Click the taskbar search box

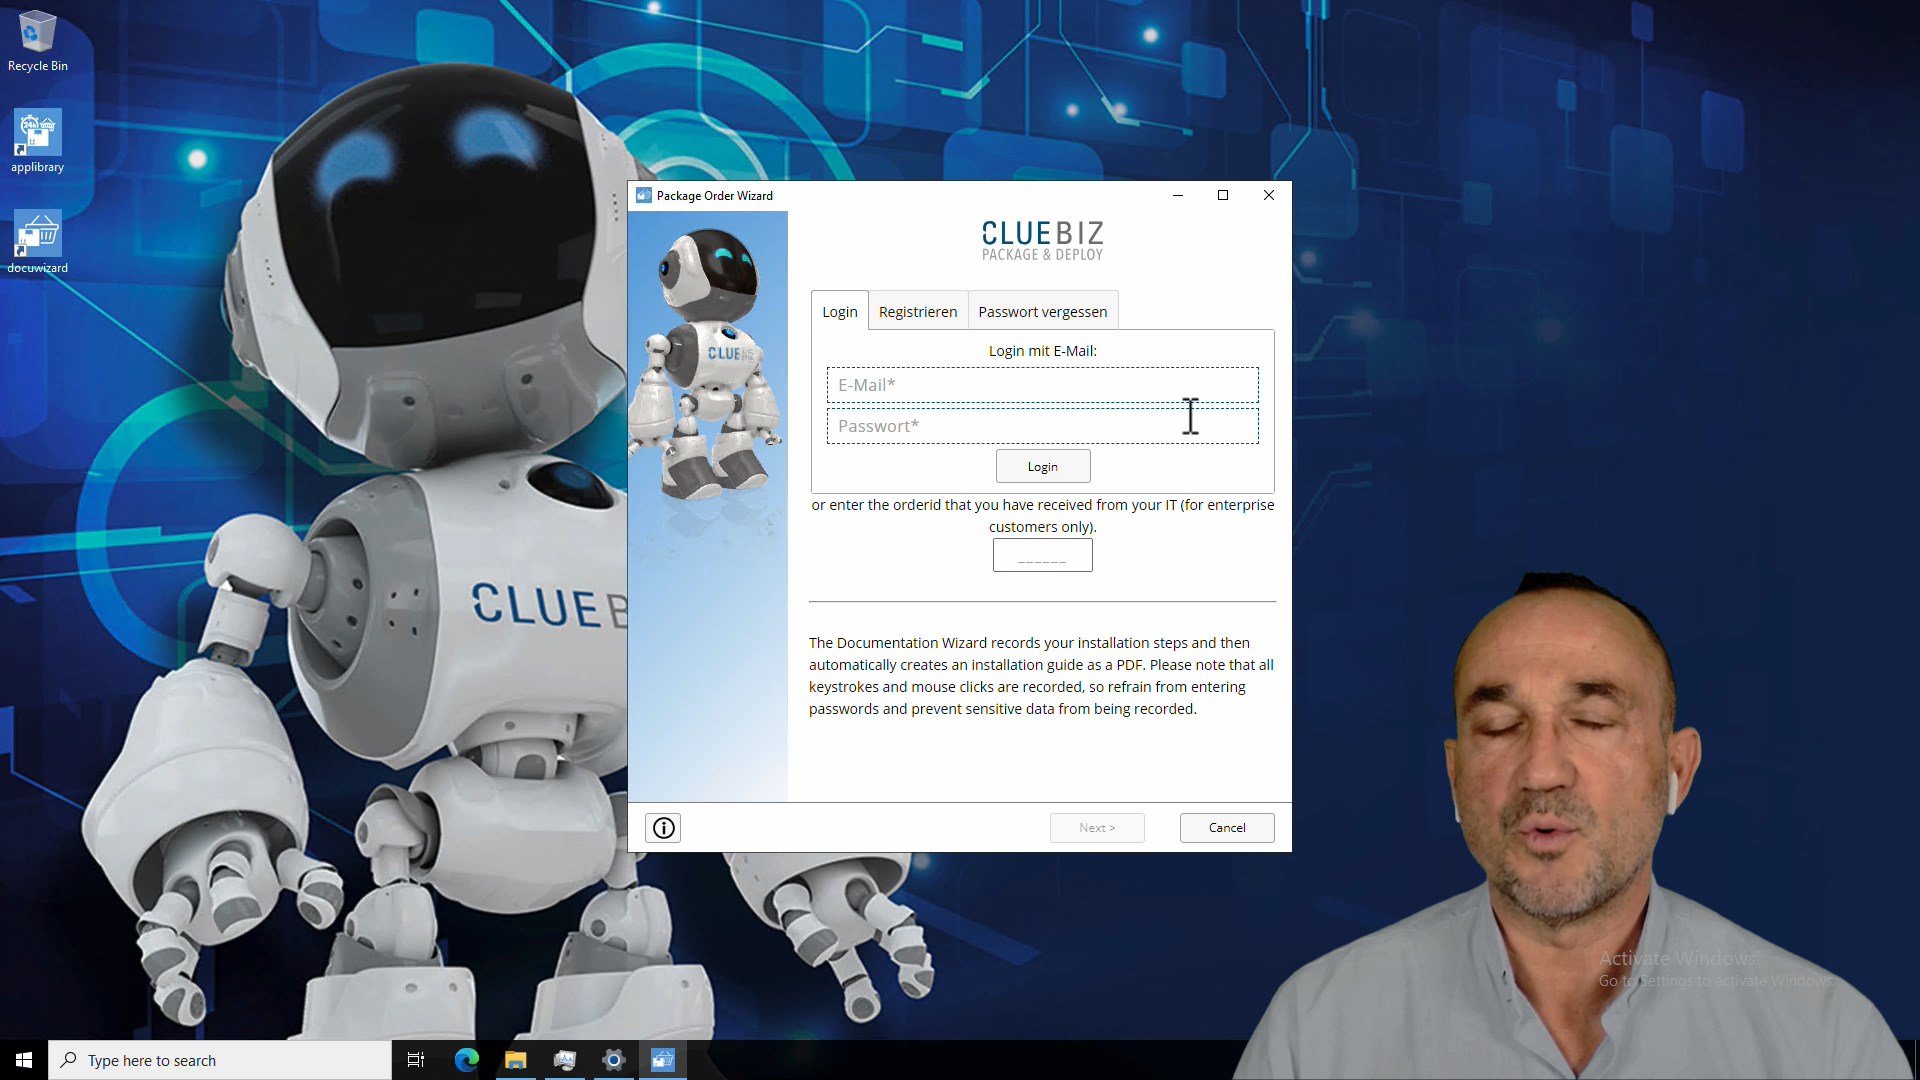pyautogui.click(x=220, y=1060)
